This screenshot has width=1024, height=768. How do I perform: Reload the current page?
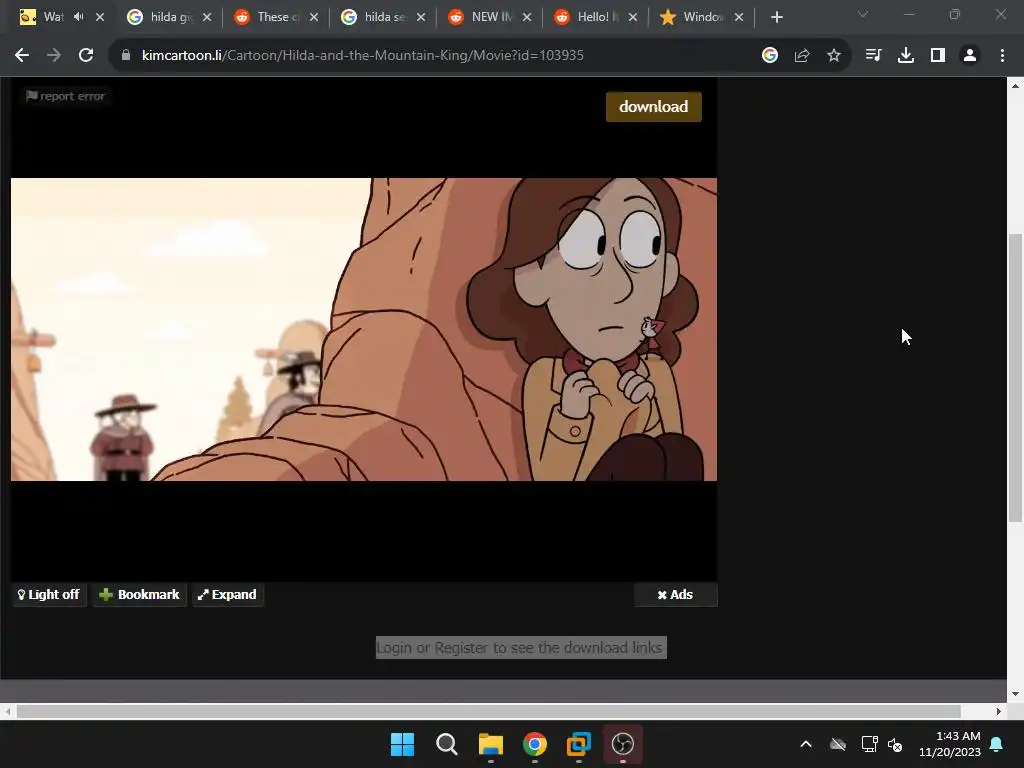(x=86, y=56)
